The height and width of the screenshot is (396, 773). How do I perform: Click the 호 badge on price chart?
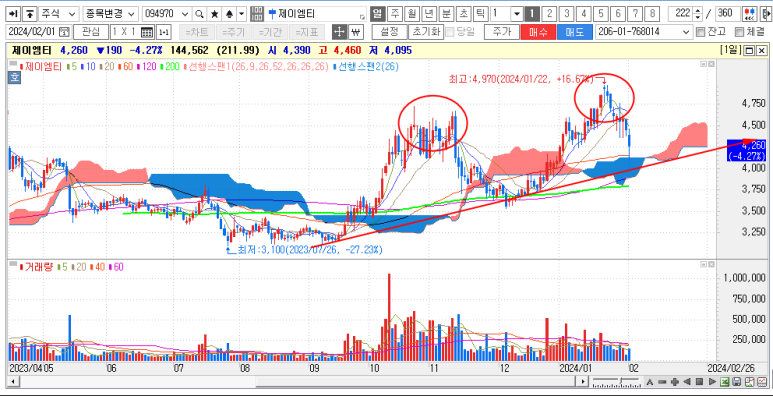[14, 77]
